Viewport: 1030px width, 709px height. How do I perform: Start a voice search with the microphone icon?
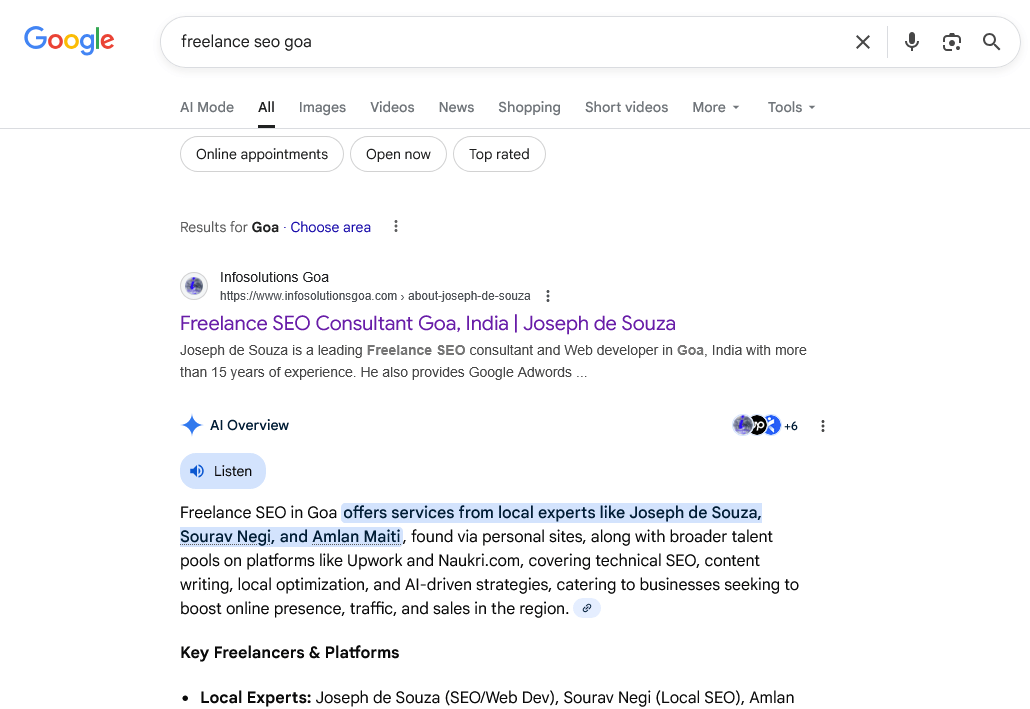911,42
